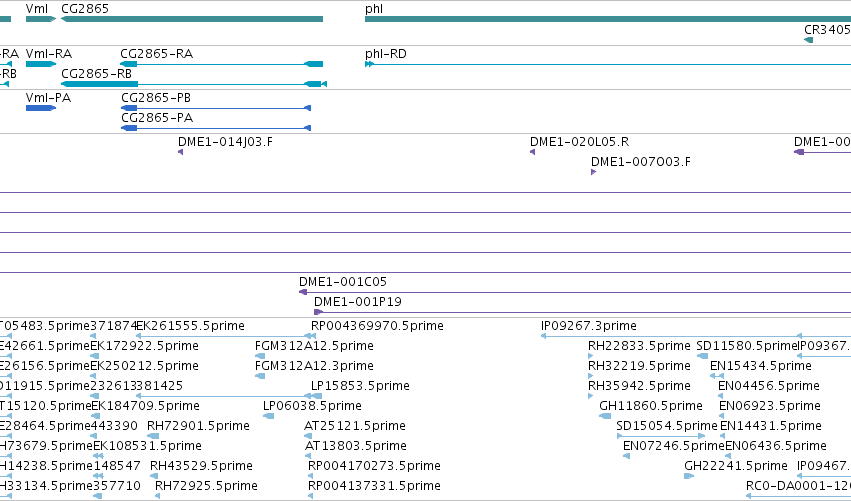Click the CG2865-PA protein feature
The image size is (851, 501).
pos(216,128)
